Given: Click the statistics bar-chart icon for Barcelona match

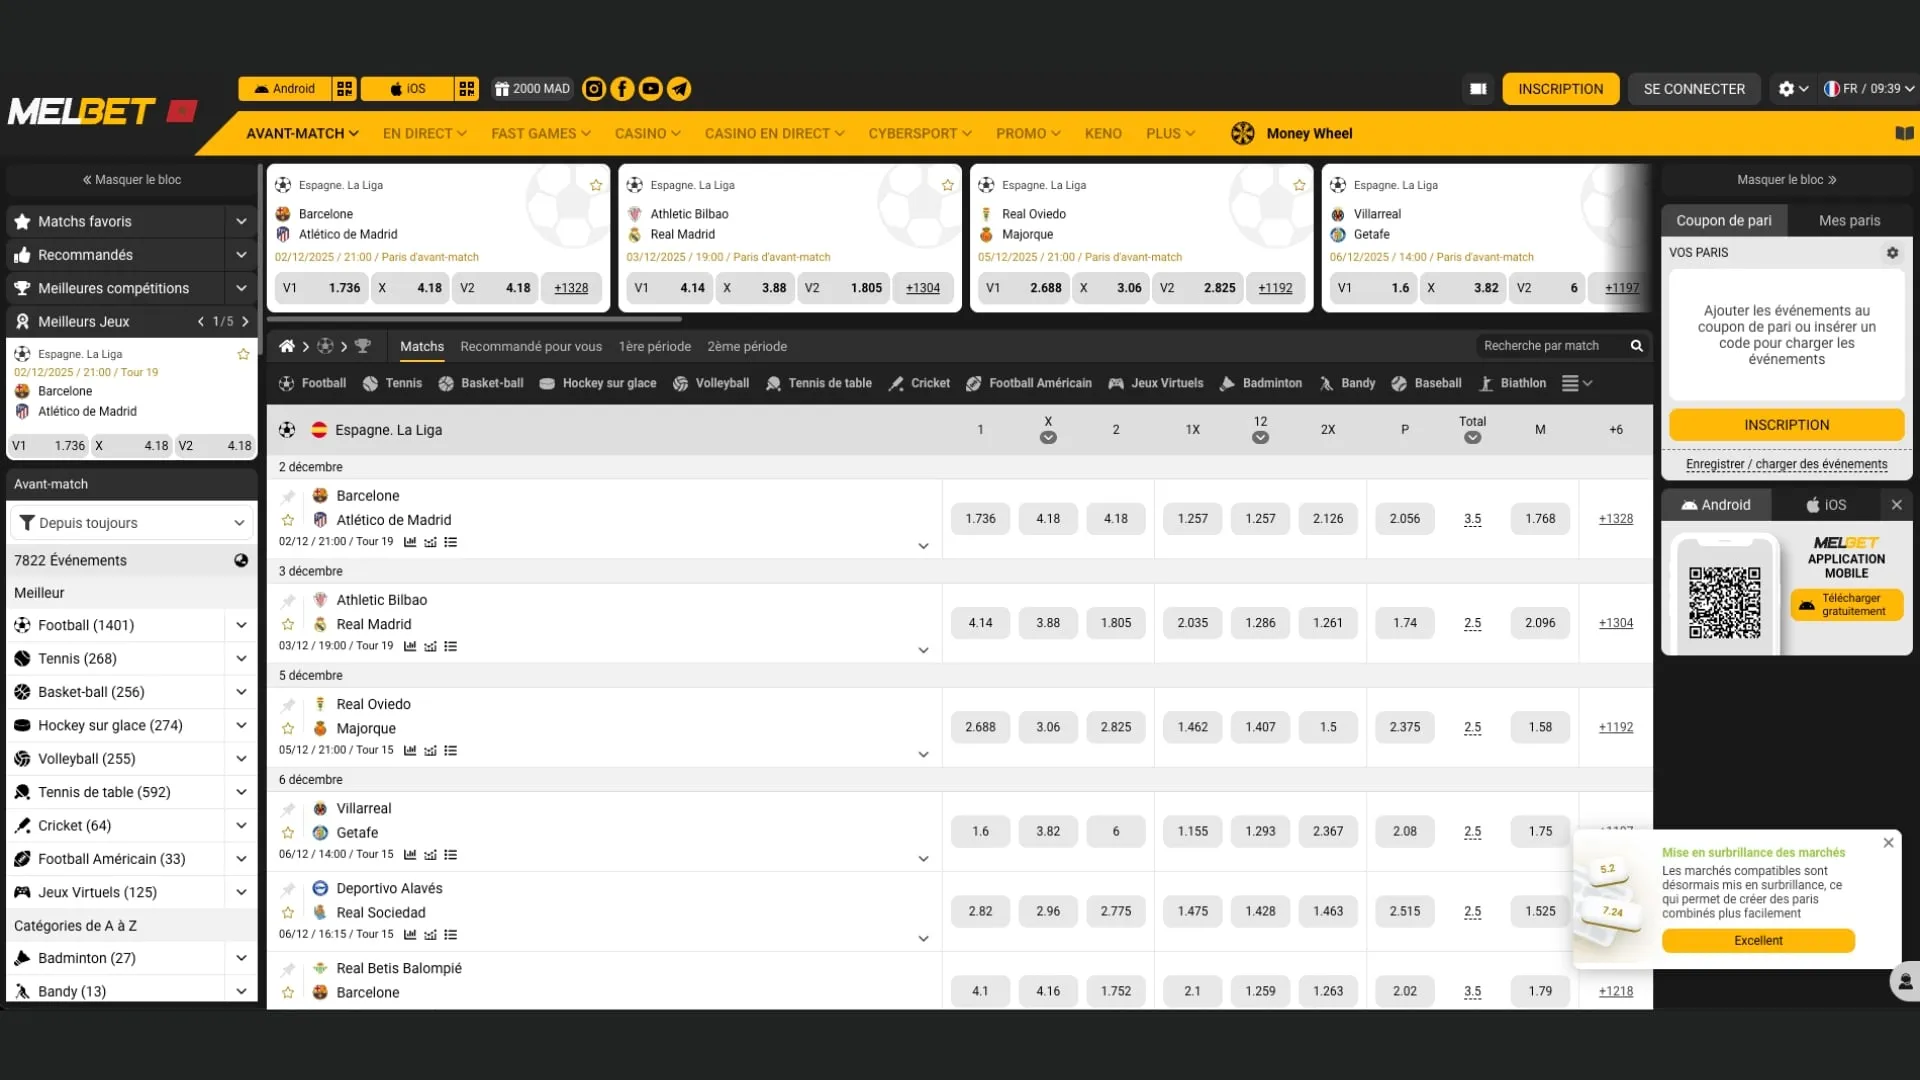Looking at the screenshot, I should click(x=409, y=542).
